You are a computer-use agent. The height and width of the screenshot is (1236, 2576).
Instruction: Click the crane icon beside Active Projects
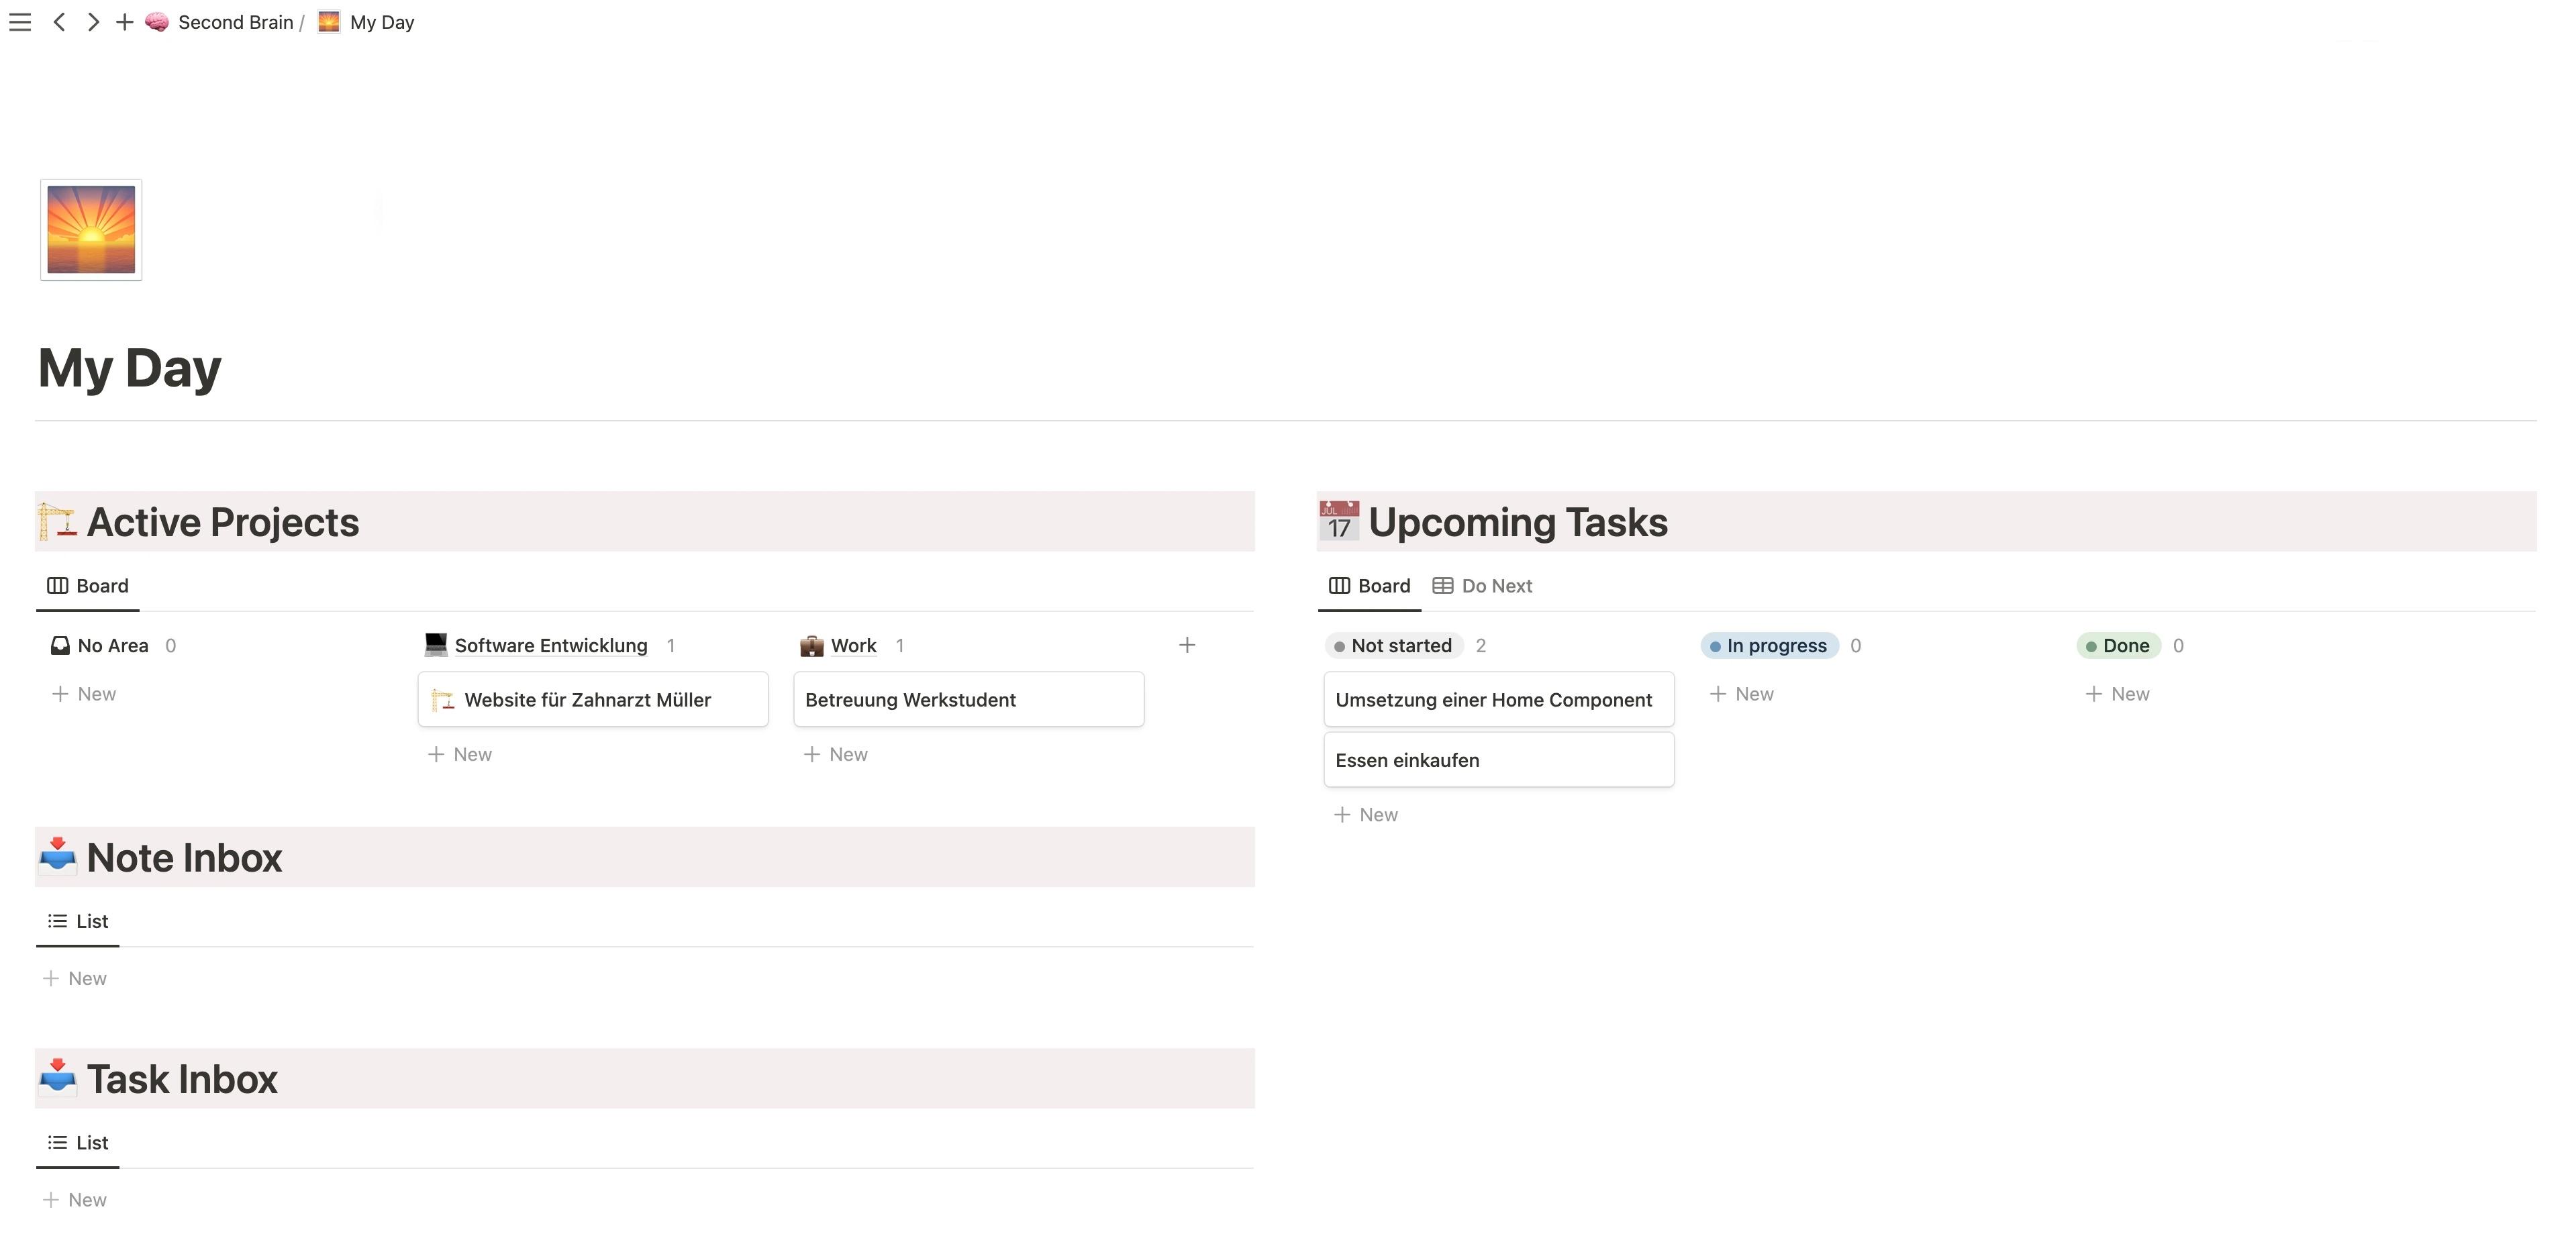pos(57,522)
